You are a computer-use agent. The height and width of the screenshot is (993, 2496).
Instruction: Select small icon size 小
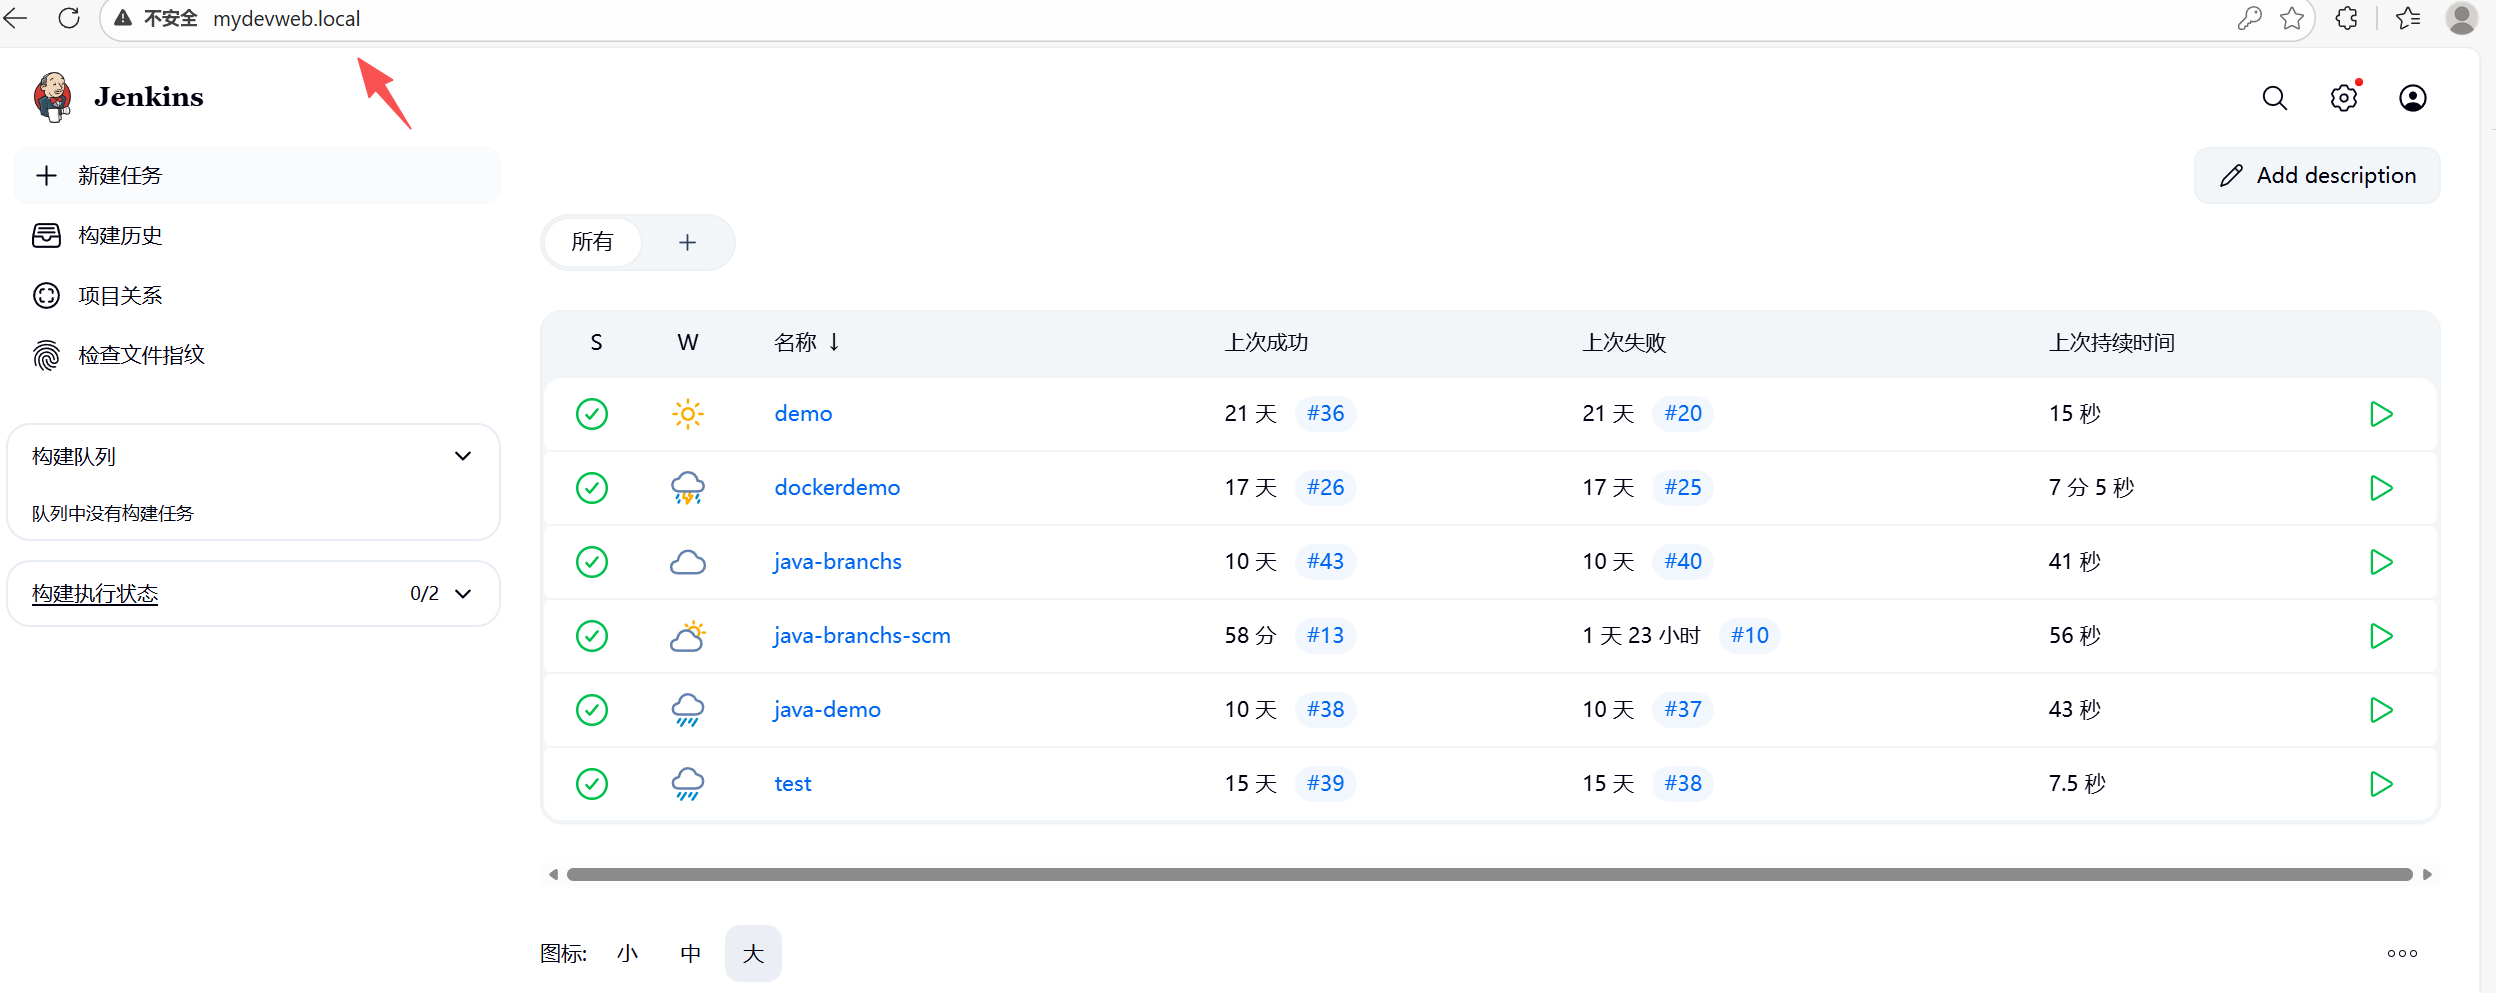627,954
